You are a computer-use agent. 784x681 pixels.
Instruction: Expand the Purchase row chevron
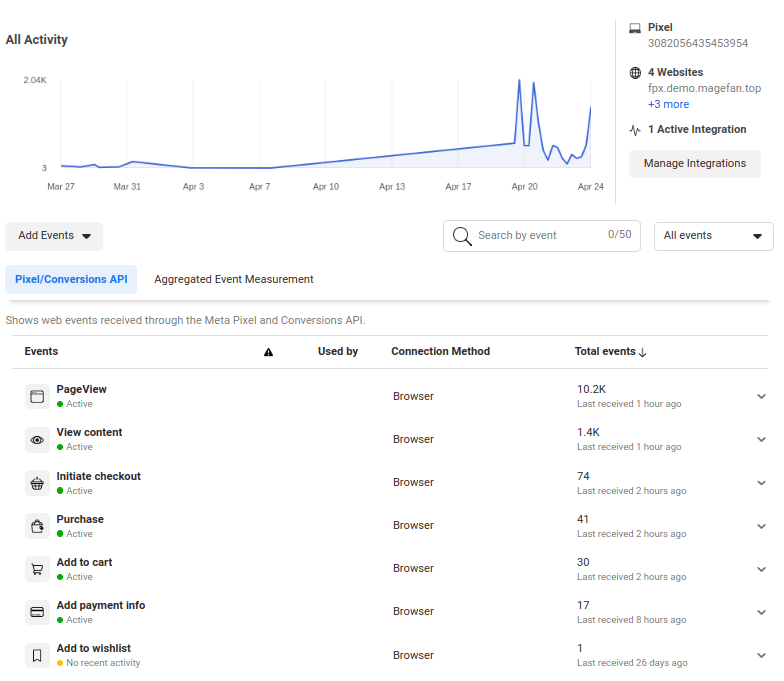coord(762,526)
